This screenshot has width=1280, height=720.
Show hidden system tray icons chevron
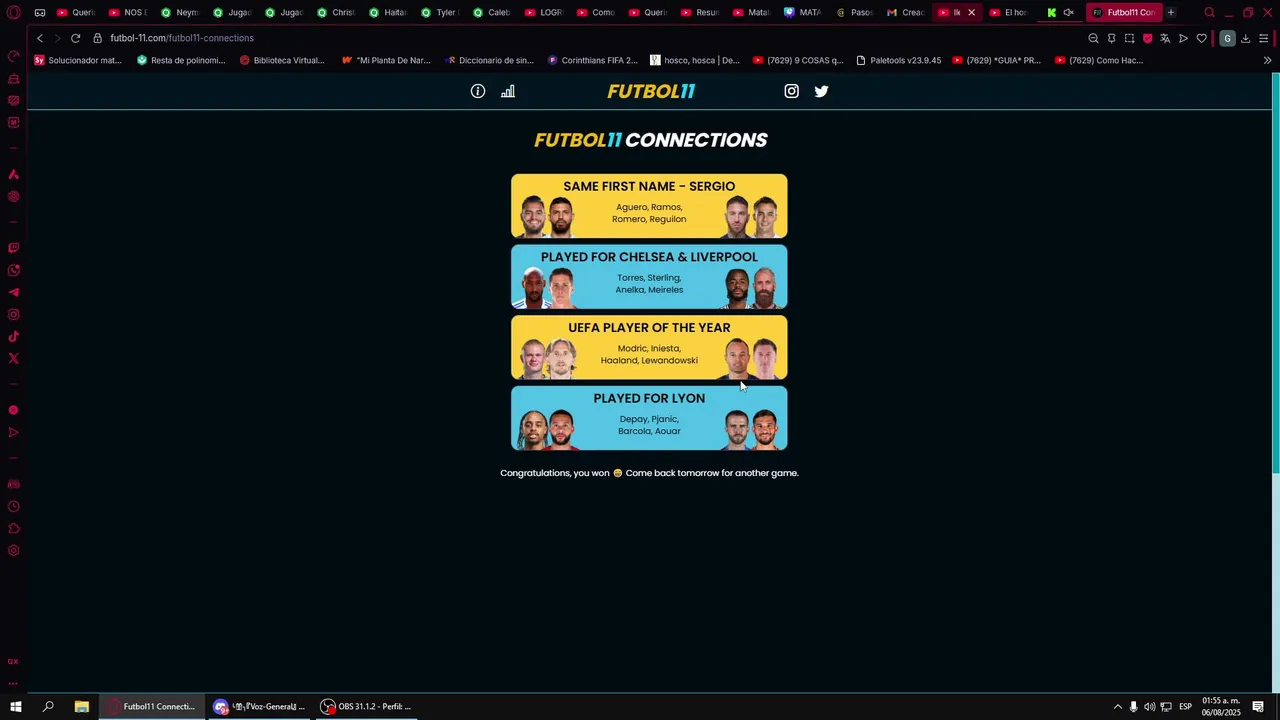click(x=1118, y=707)
